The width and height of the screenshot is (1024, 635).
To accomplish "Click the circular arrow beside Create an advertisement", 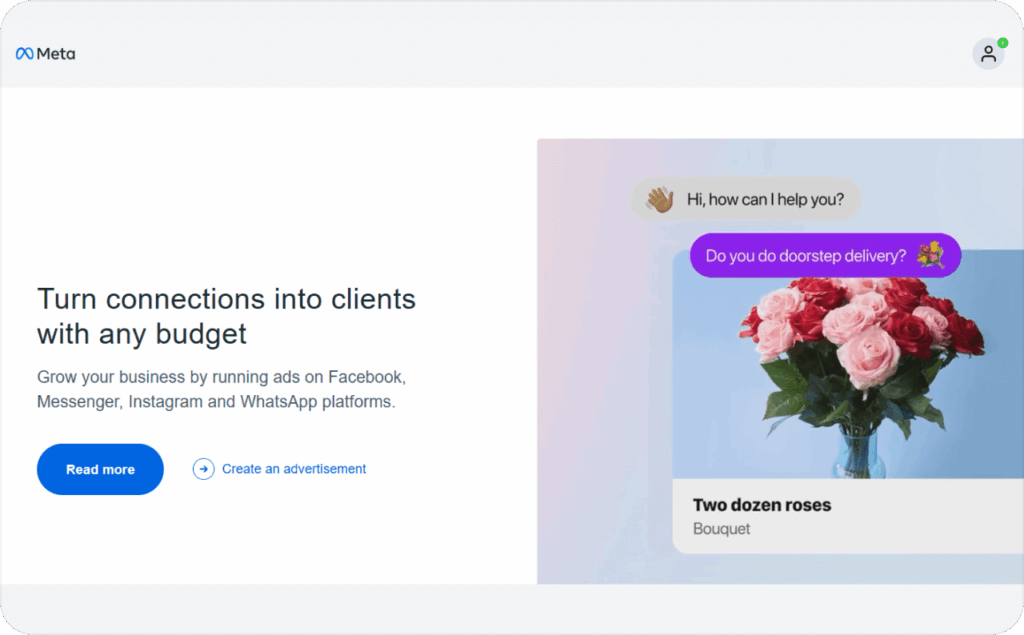I will pyautogui.click(x=204, y=469).
